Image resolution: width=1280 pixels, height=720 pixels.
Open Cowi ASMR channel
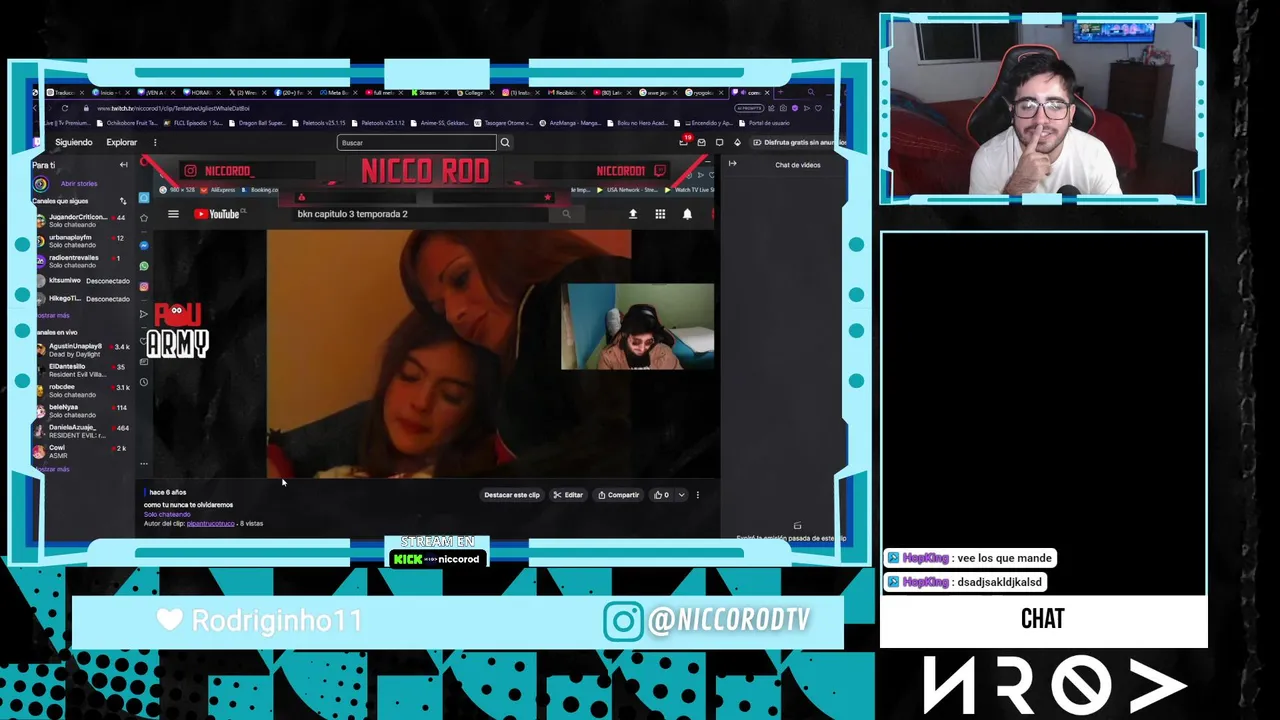coord(81,451)
